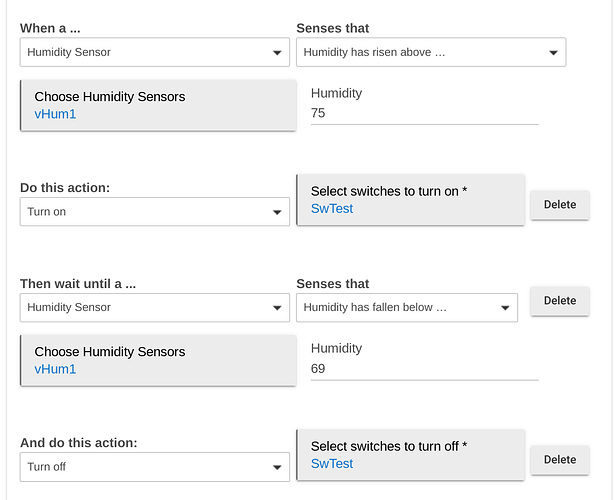Click the arrow icon of Turn on dropdown
This screenshot has height=500, width=614.
[277, 212]
